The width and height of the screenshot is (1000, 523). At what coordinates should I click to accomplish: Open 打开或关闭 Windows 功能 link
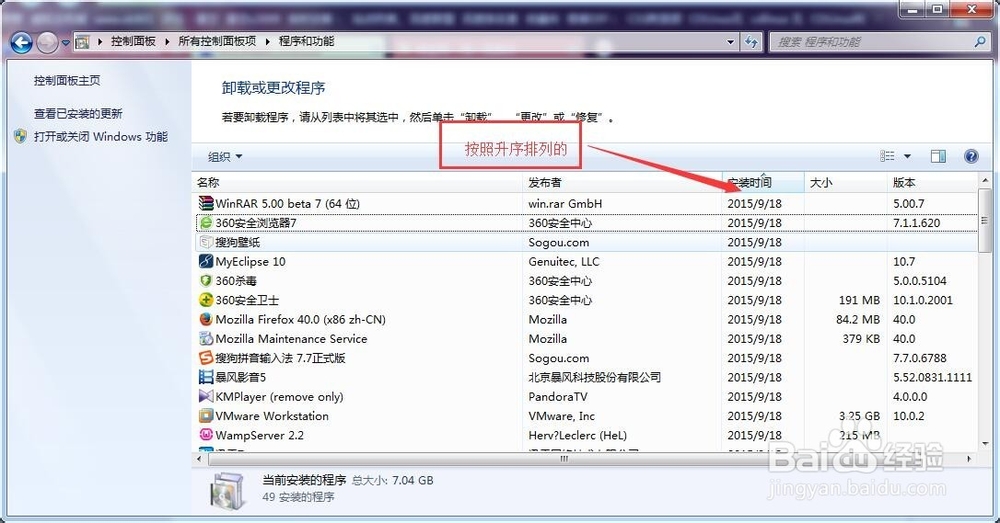click(101, 136)
